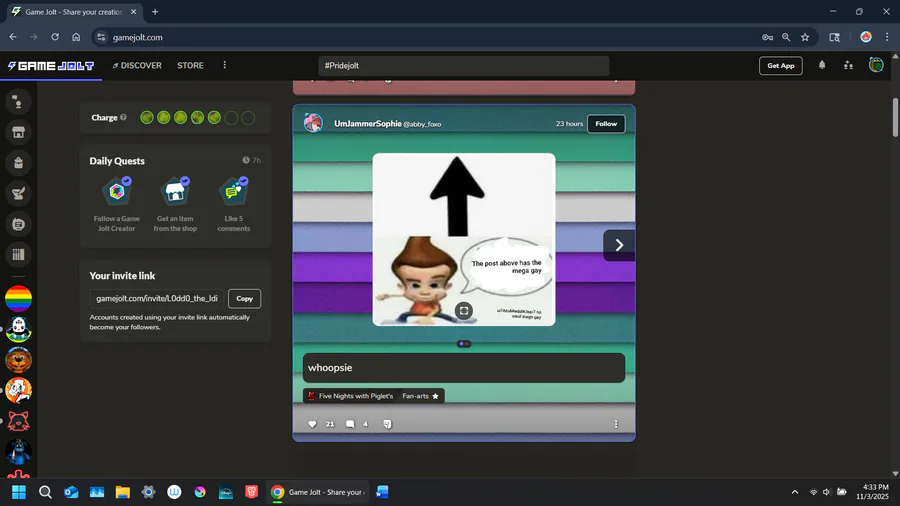Open a new Chrome tab
This screenshot has height=506, width=900.
(x=155, y=11)
